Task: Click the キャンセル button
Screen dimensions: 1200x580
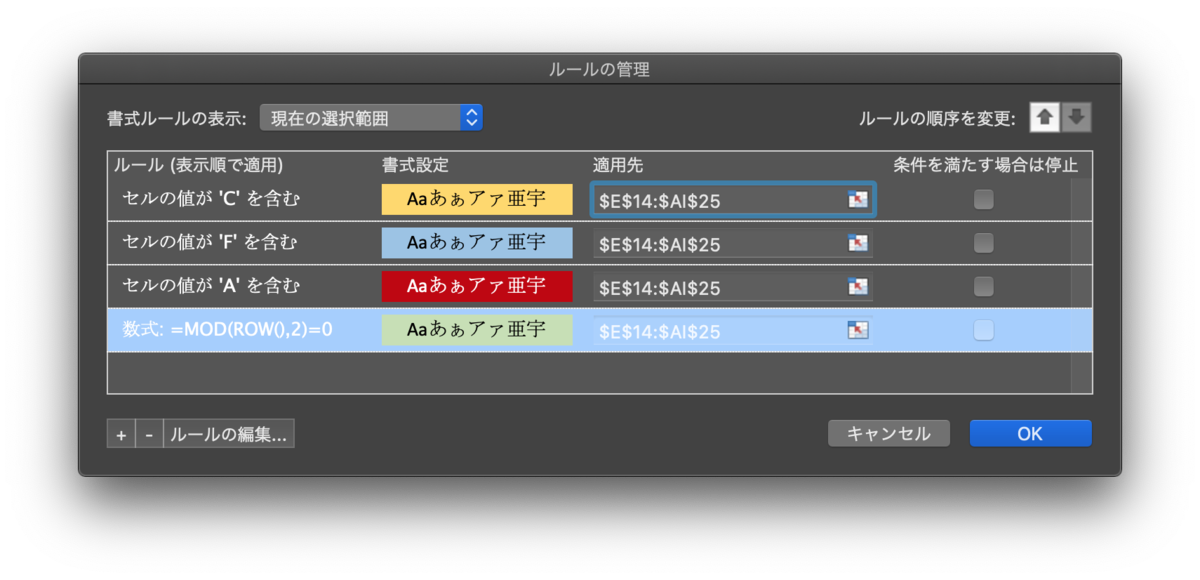Action: click(x=889, y=433)
